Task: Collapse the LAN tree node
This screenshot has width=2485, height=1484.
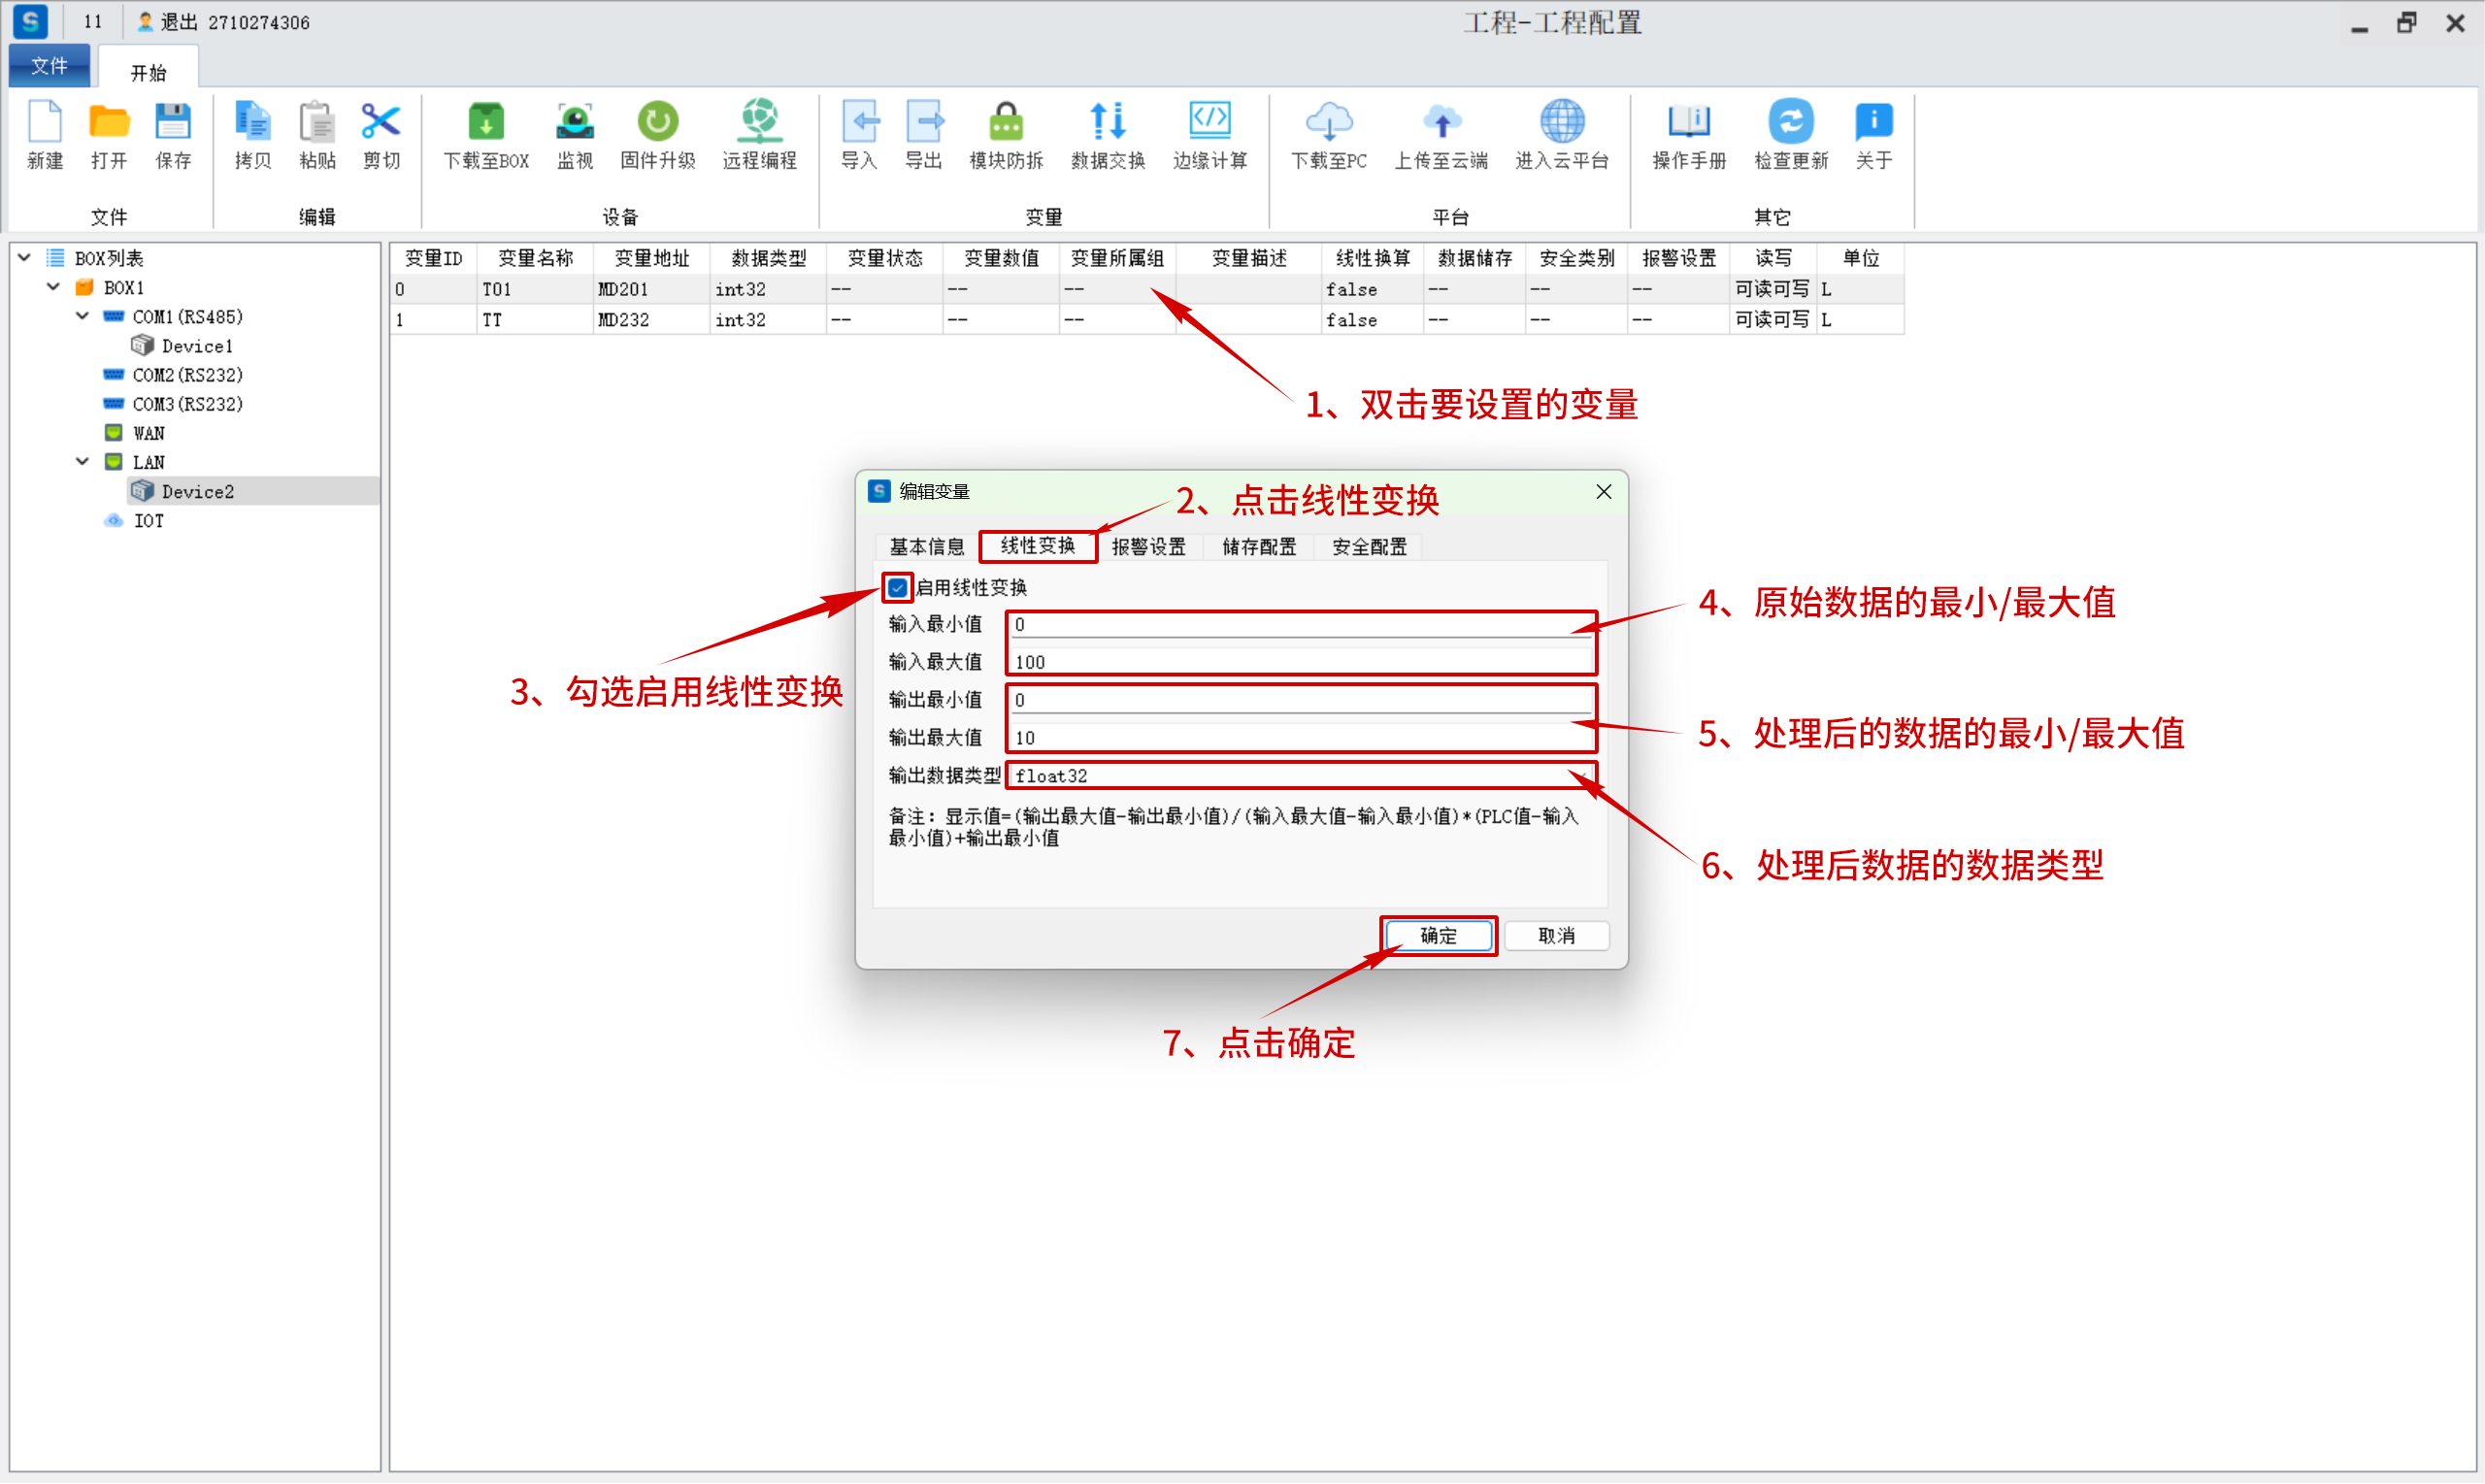Action: pos(83,462)
